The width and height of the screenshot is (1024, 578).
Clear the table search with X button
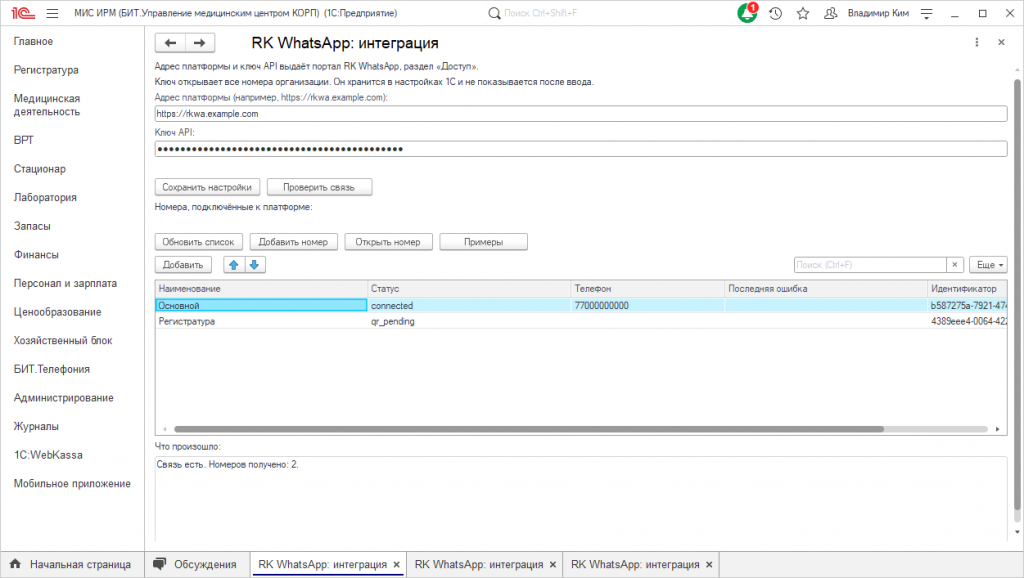click(955, 265)
